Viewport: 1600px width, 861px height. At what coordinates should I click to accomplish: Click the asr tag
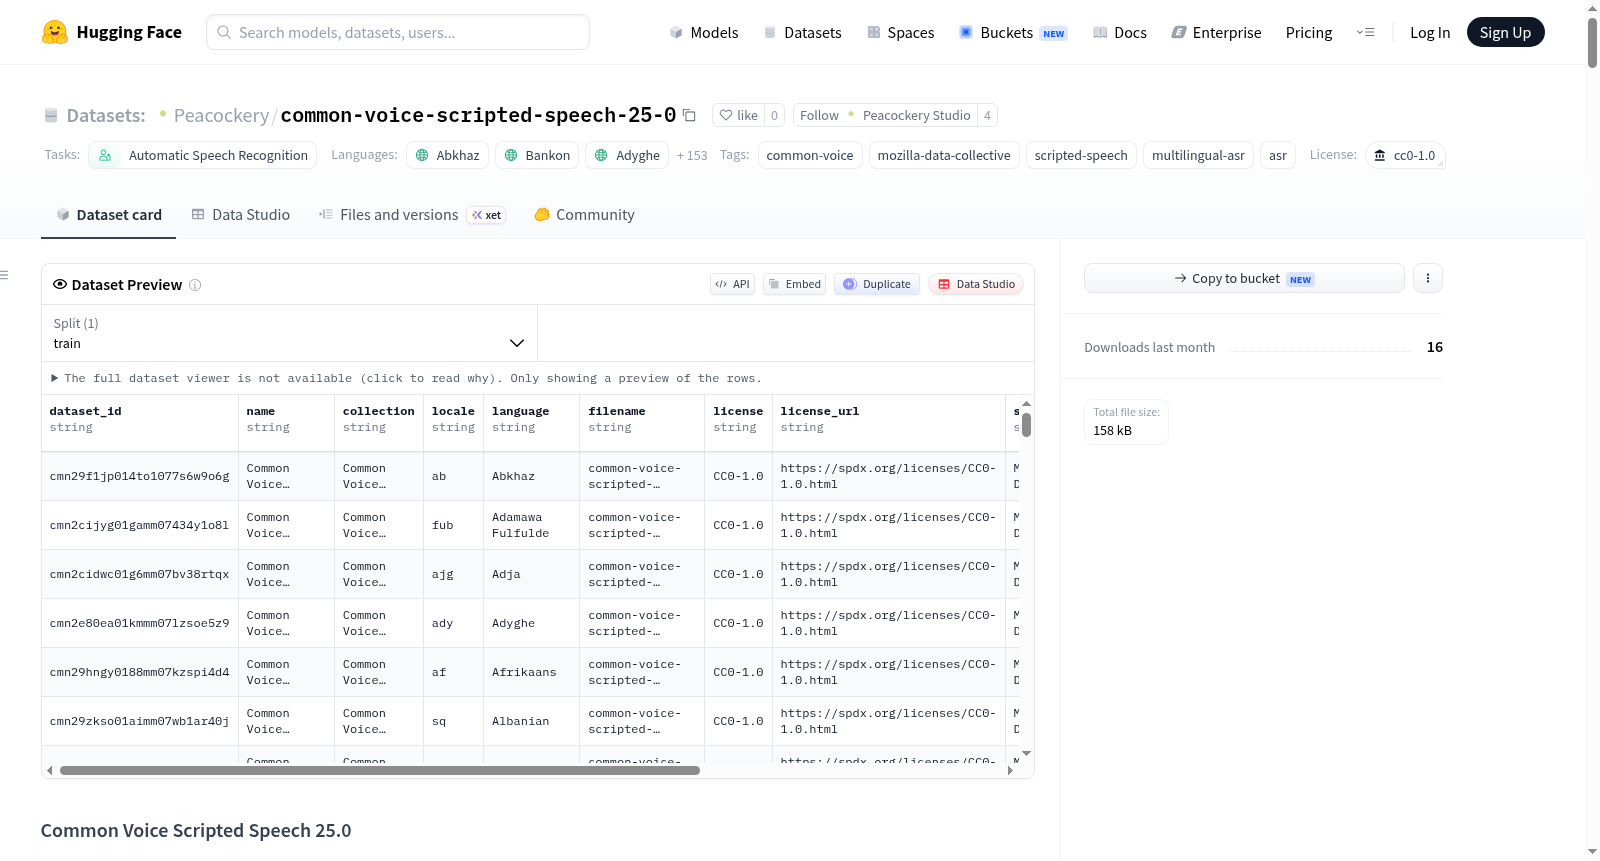1278,155
